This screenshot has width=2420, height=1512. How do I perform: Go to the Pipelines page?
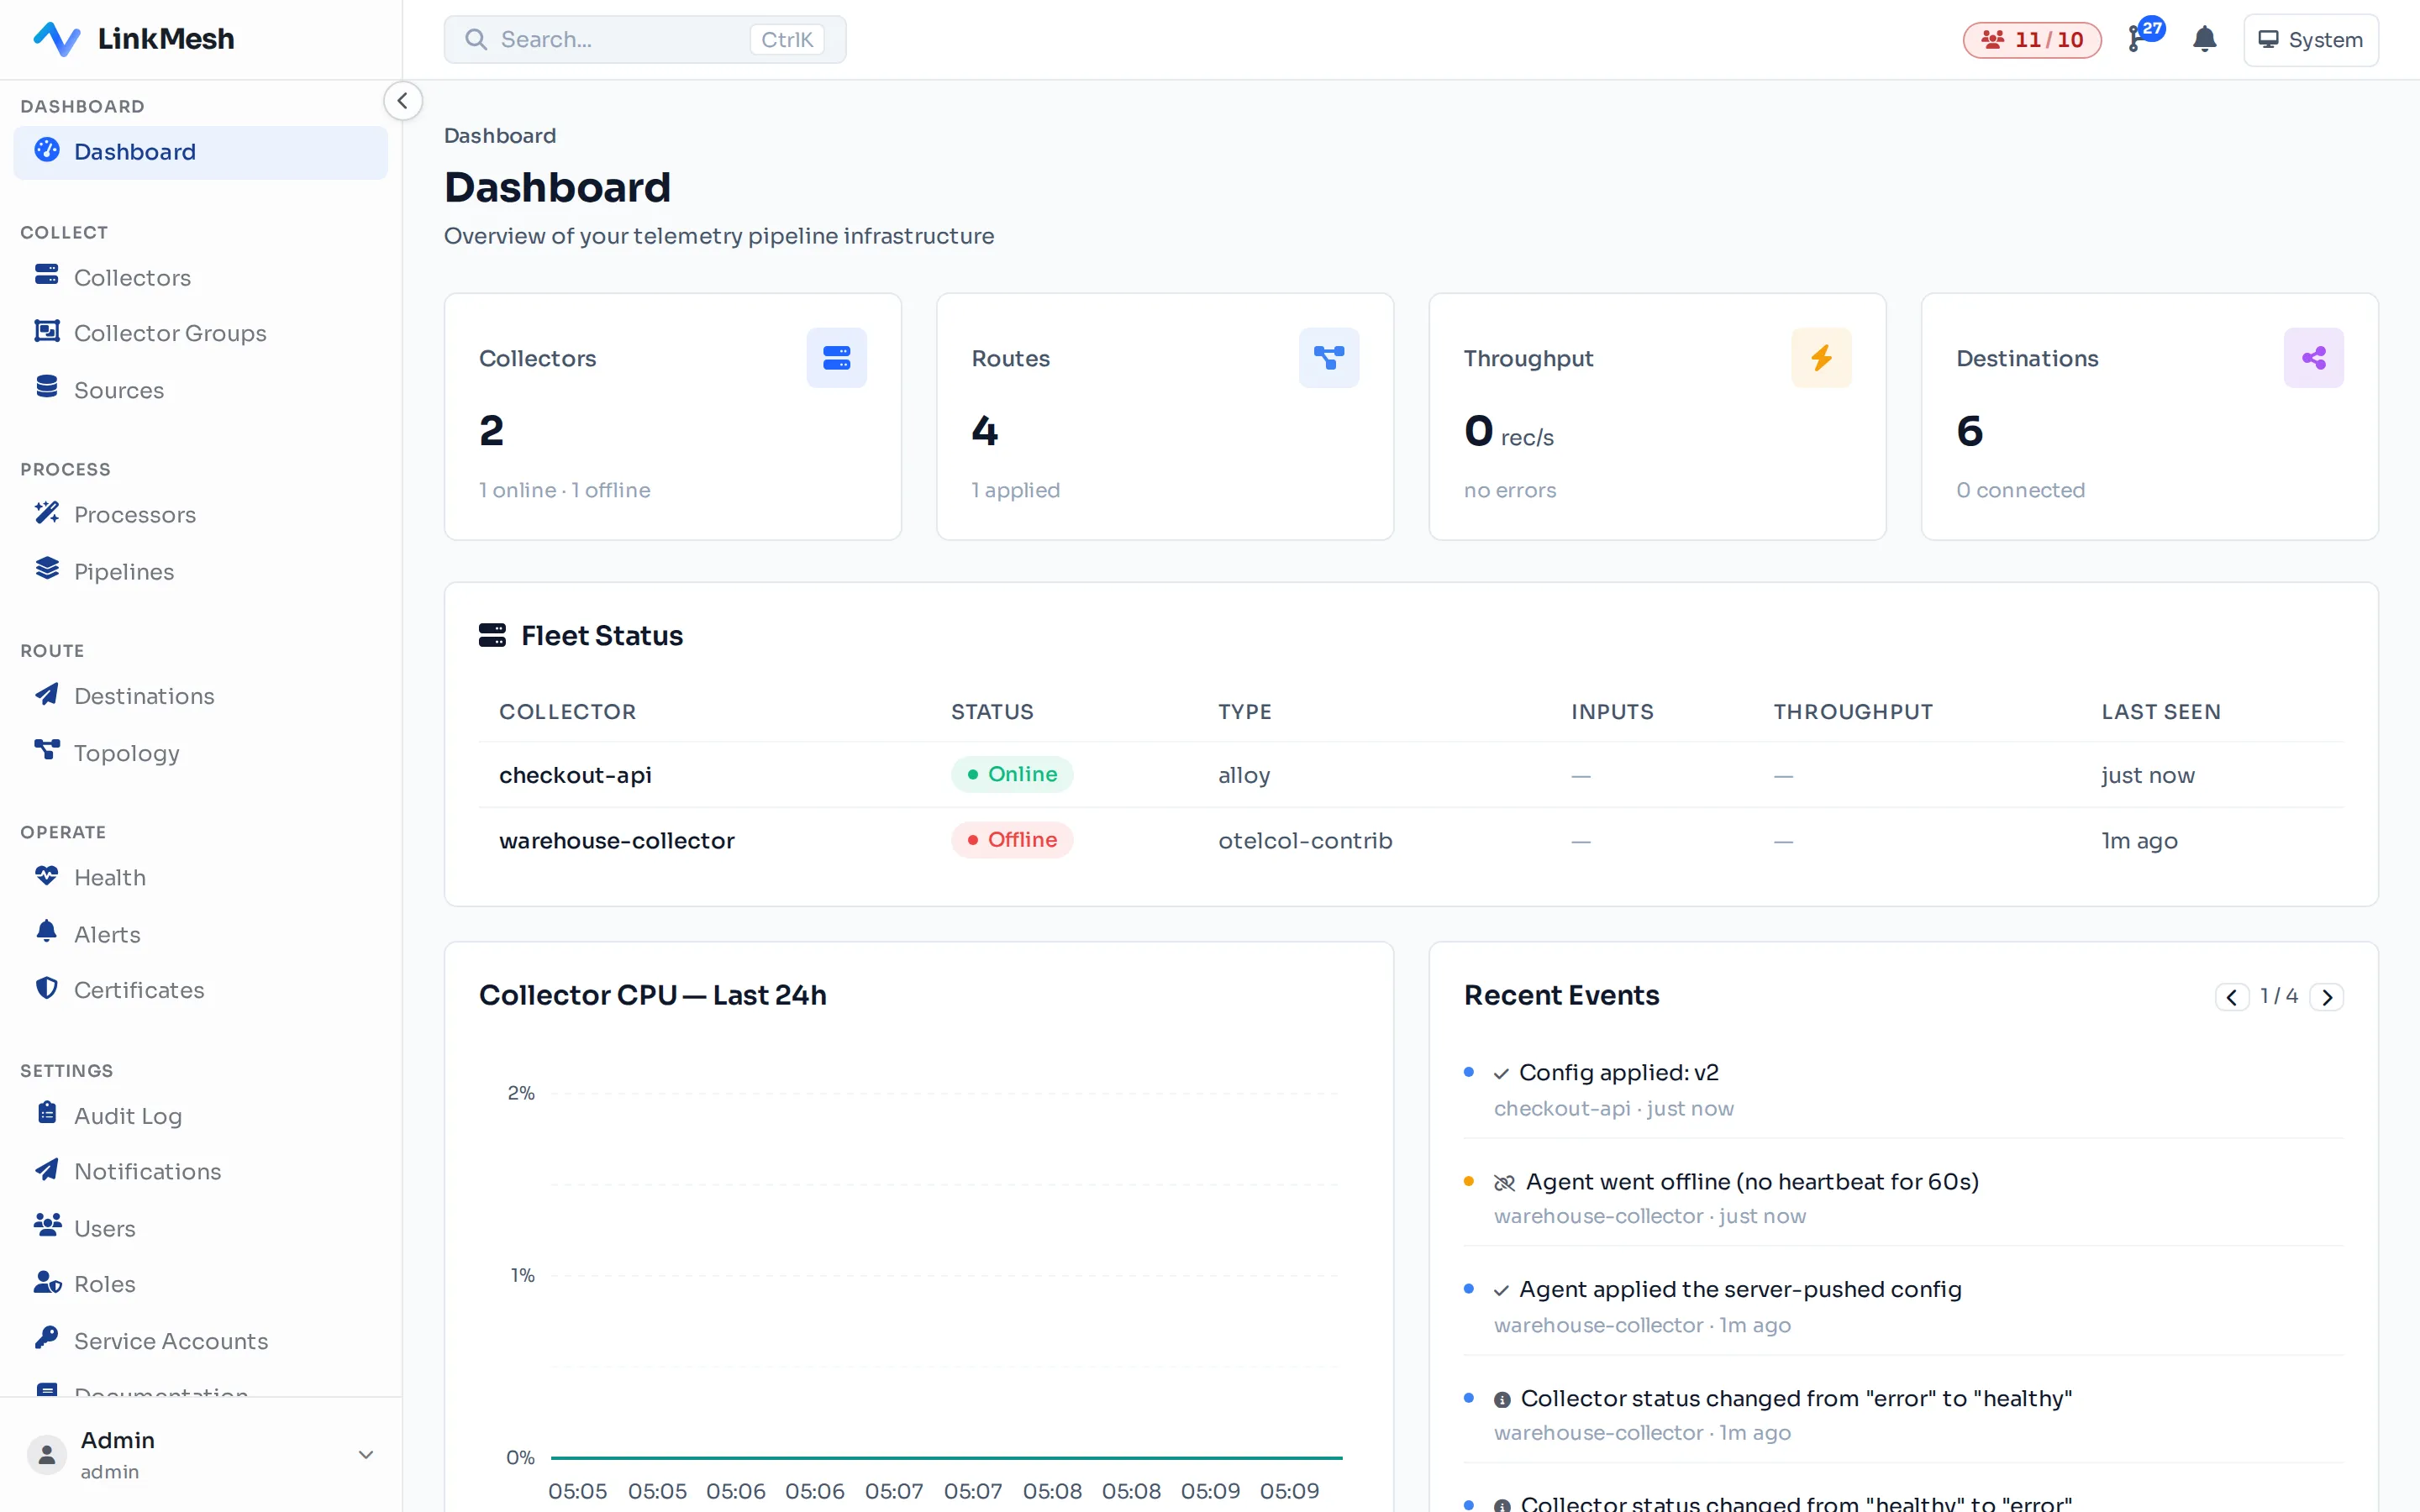click(x=200, y=571)
